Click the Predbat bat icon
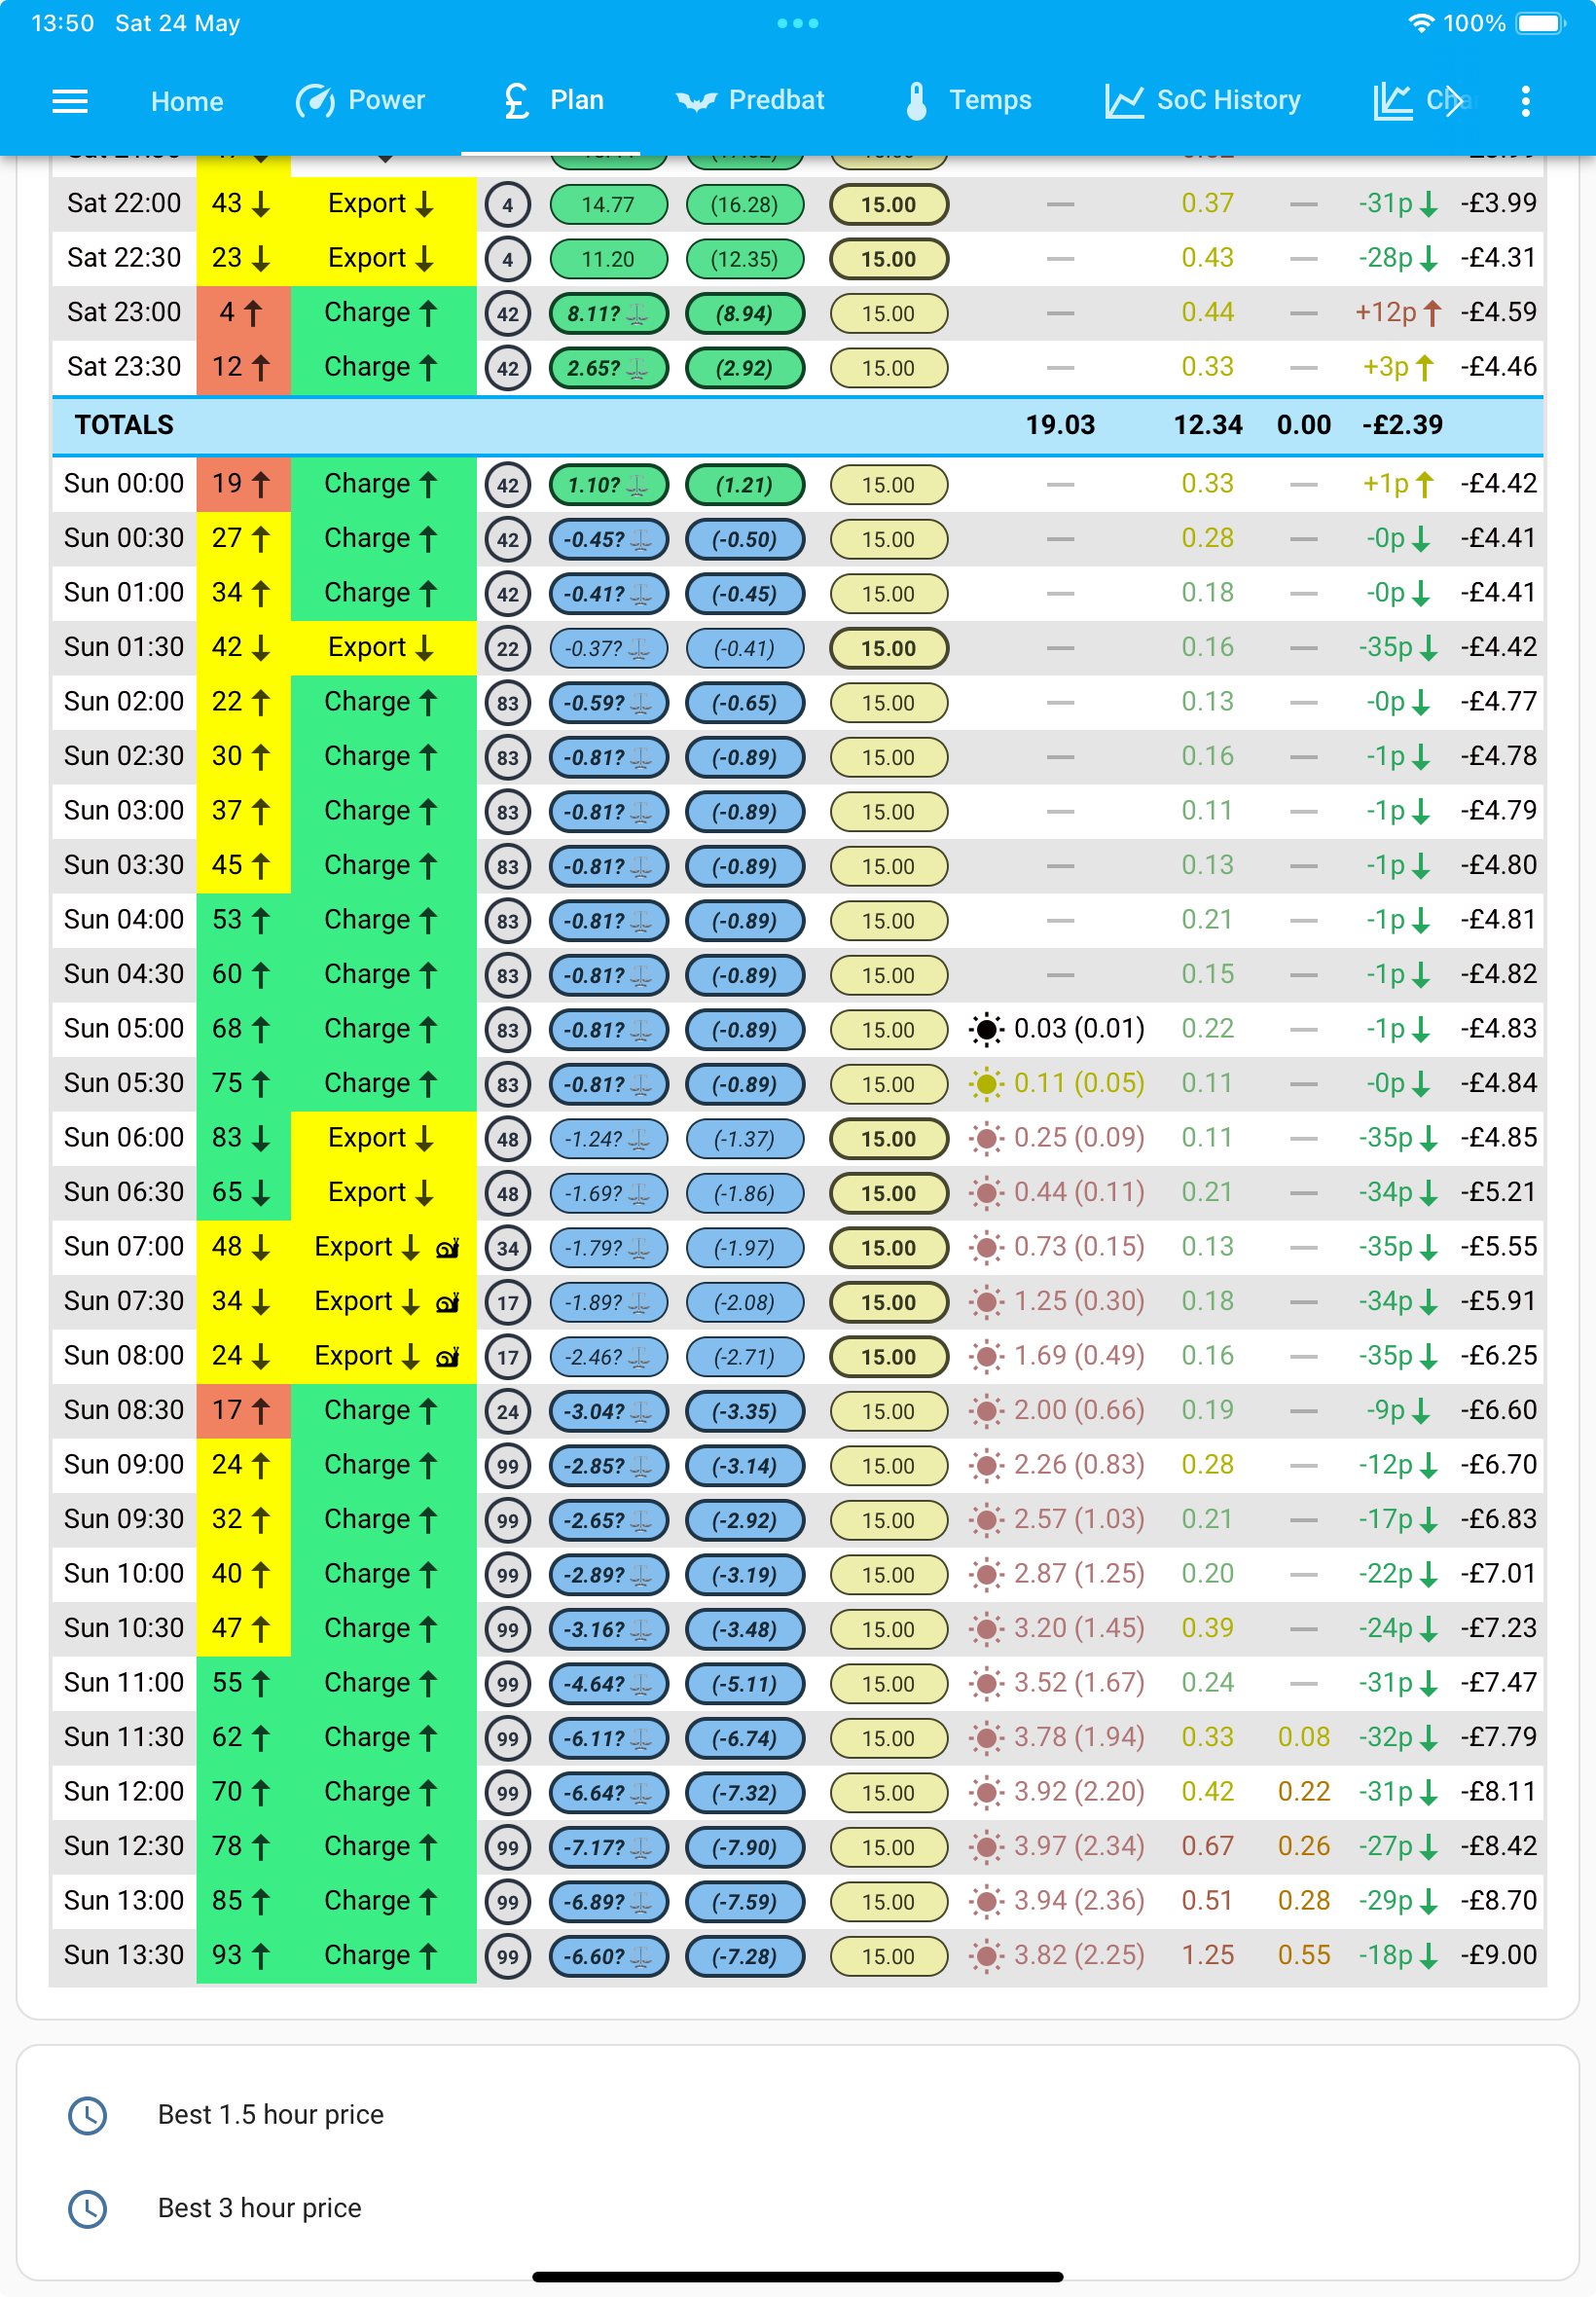 click(696, 101)
